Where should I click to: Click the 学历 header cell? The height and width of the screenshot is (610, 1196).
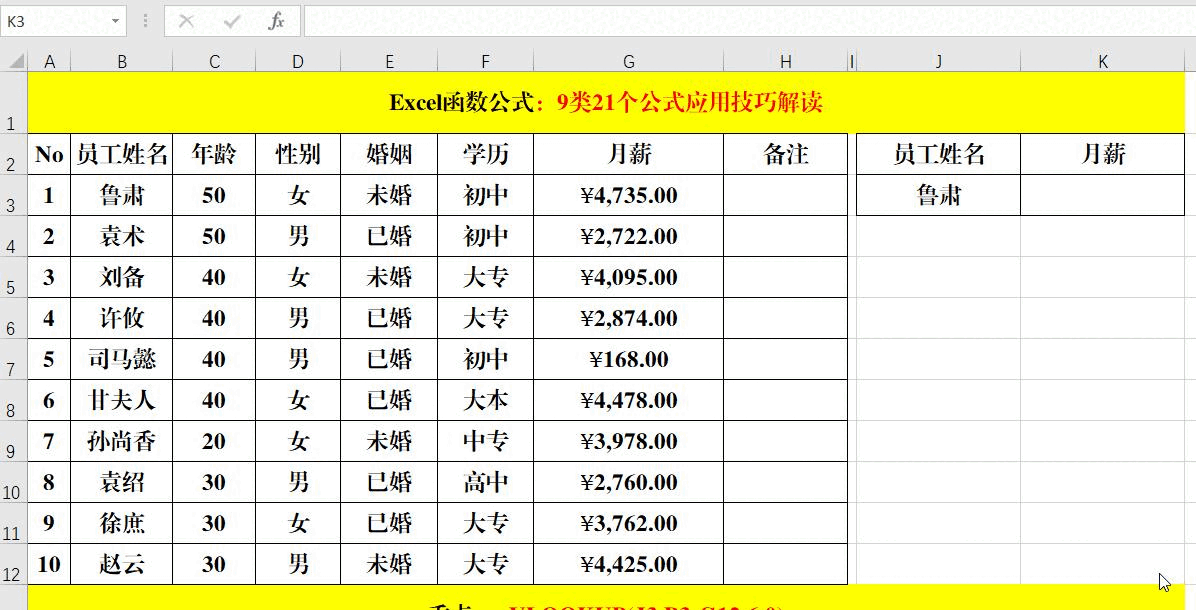point(485,154)
